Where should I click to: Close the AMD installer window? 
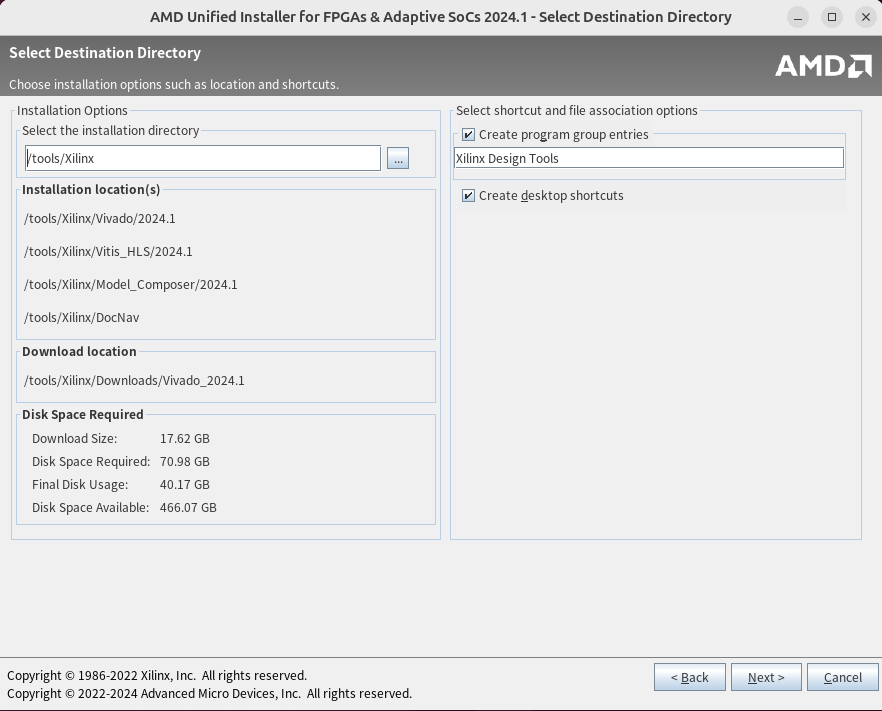pyautogui.click(x=865, y=17)
